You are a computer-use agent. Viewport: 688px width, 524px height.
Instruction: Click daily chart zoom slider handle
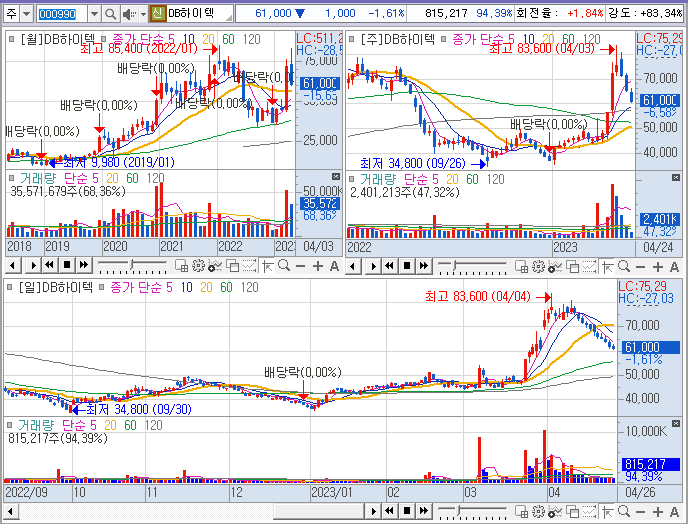[459, 510]
